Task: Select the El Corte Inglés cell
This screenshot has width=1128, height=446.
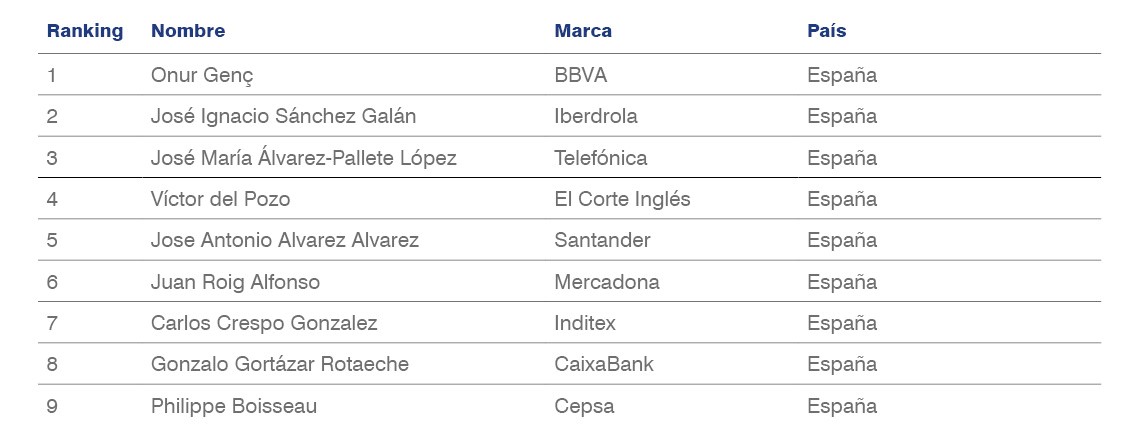Action: click(622, 199)
